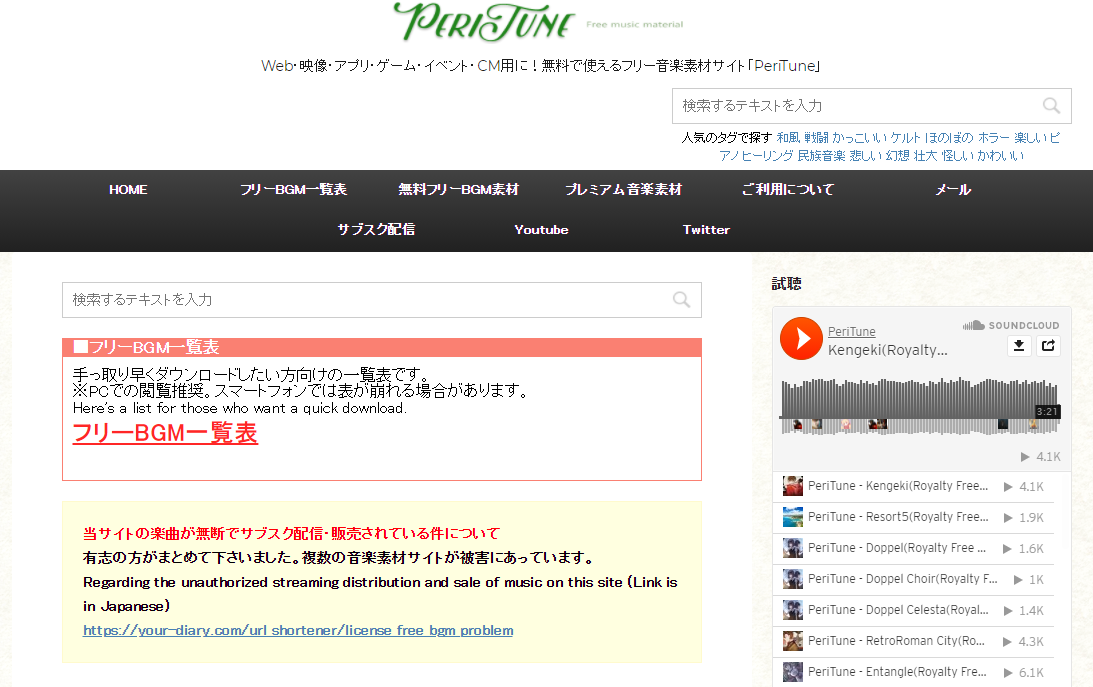Viewport: 1093px width, 687px height.
Task: Click the SoundCloud download icon
Action: pyautogui.click(x=1018, y=346)
